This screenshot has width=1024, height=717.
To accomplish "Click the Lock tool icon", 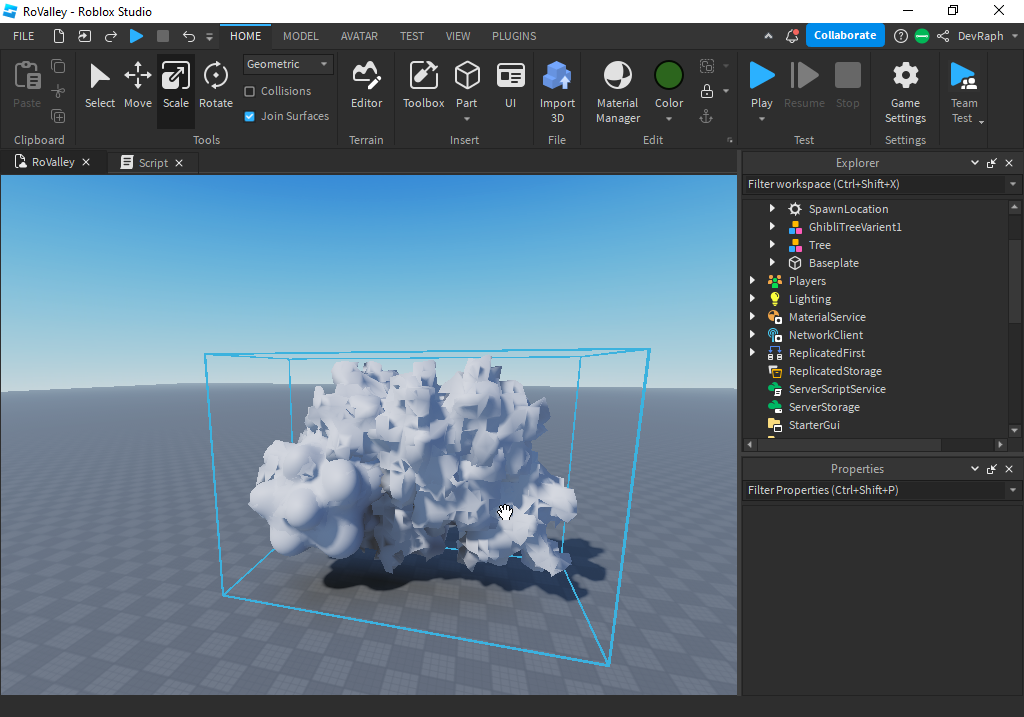I will pos(707,91).
